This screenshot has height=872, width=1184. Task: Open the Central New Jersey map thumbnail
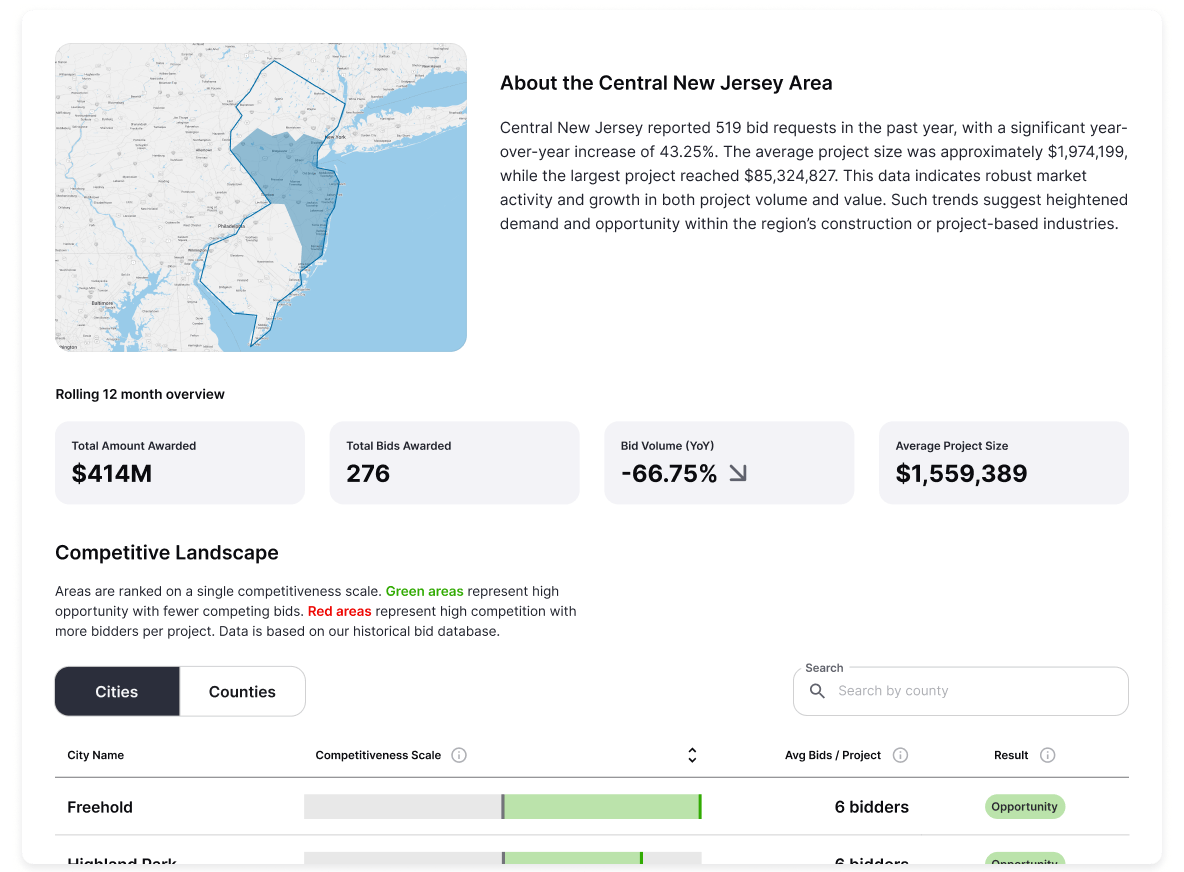[x=261, y=197]
